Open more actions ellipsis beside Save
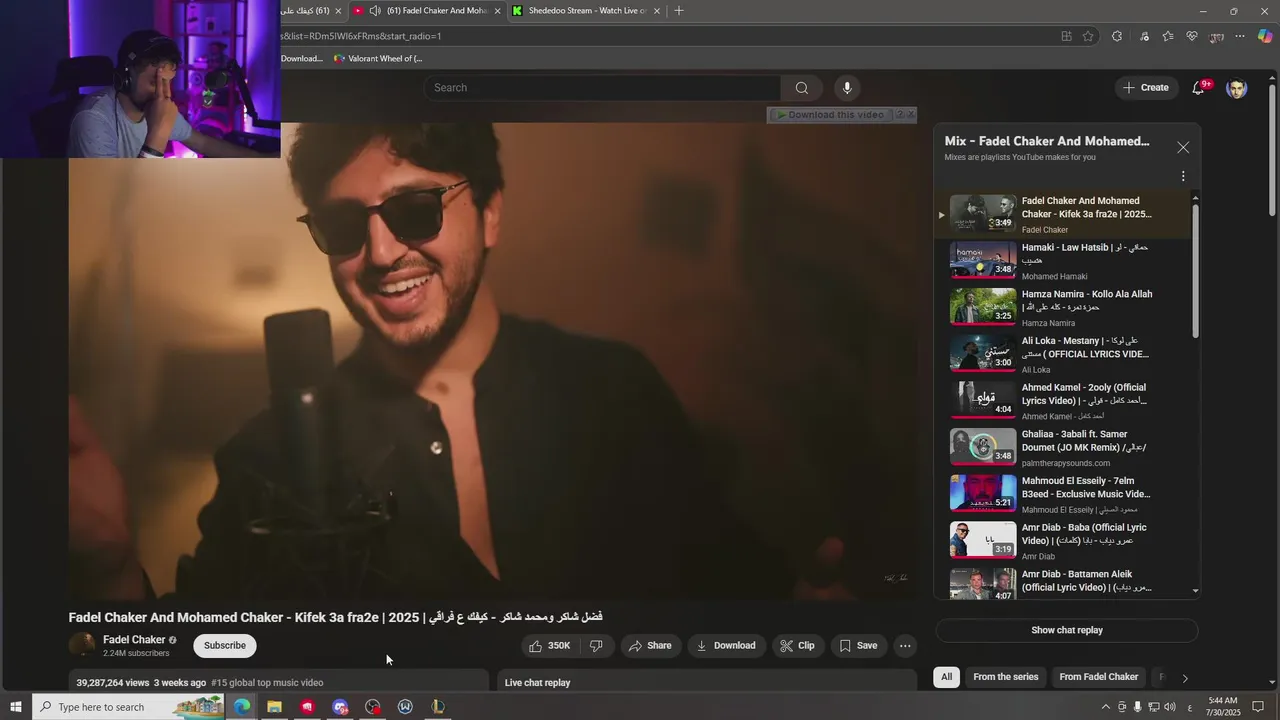 pyautogui.click(x=905, y=646)
